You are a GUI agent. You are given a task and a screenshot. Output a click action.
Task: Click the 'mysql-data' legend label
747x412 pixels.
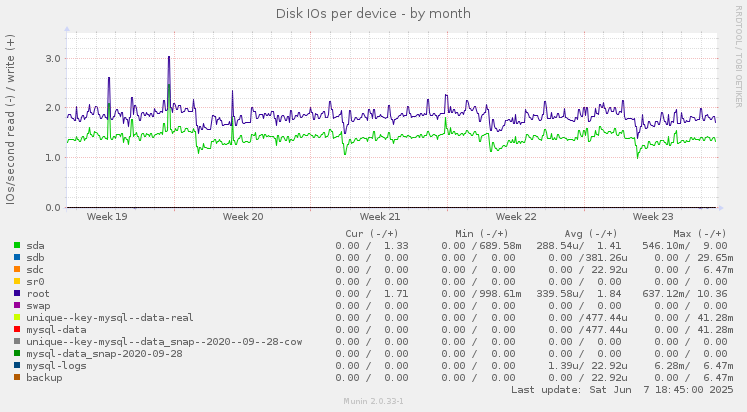click(56, 330)
